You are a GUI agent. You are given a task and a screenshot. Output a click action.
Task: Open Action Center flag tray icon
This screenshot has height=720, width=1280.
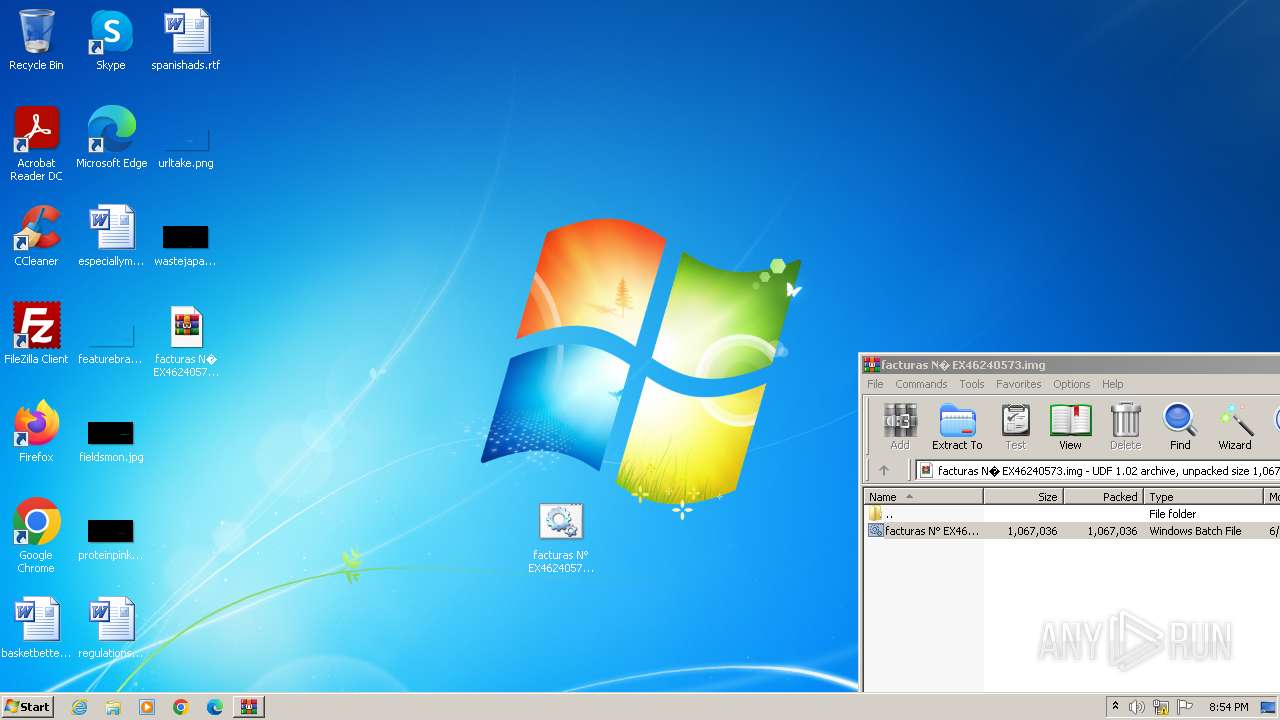[1185, 707]
